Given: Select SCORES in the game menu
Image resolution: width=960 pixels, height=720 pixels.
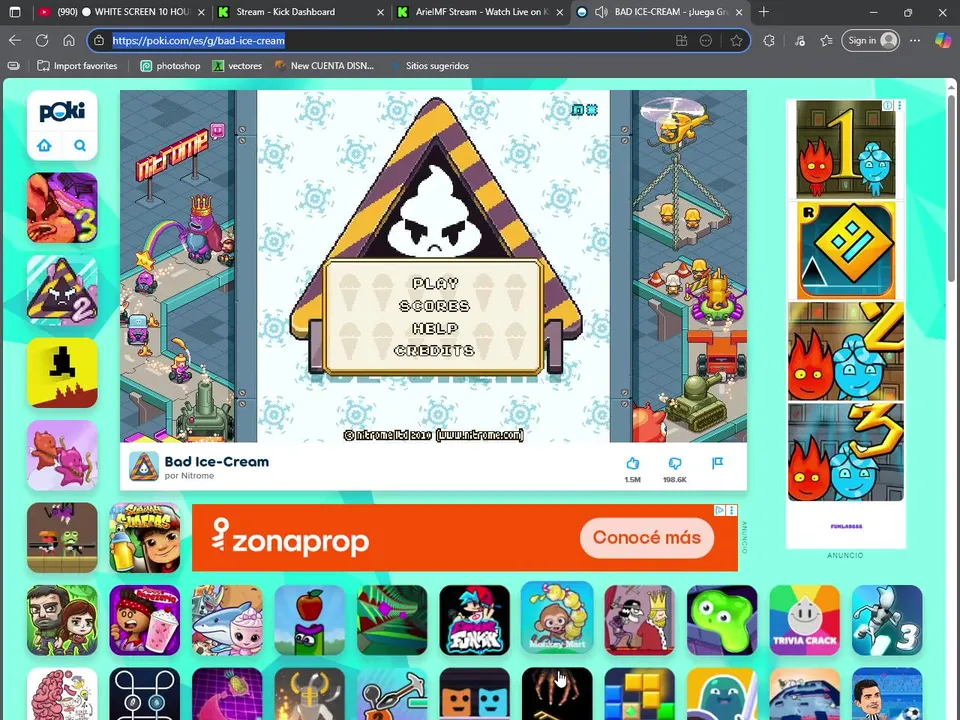Looking at the screenshot, I should (x=435, y=306).
